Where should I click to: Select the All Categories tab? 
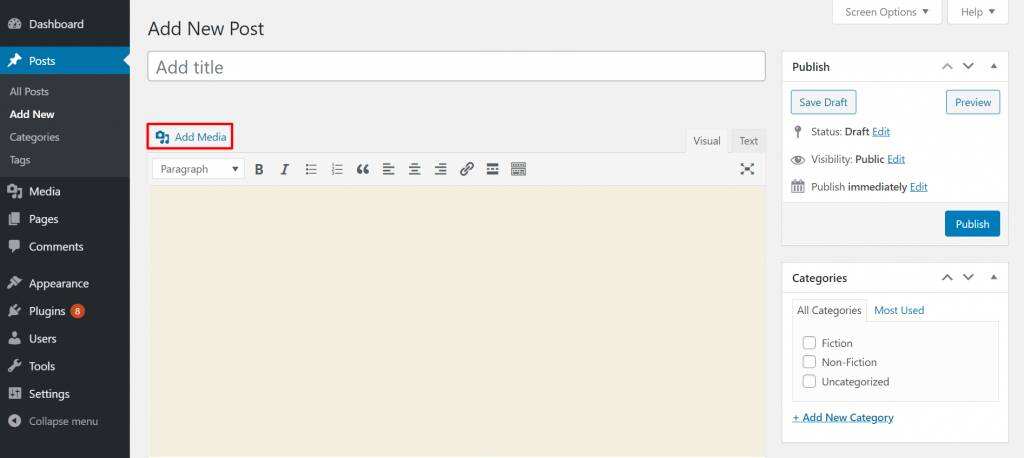pyautogui.click(x=829, y=311)
